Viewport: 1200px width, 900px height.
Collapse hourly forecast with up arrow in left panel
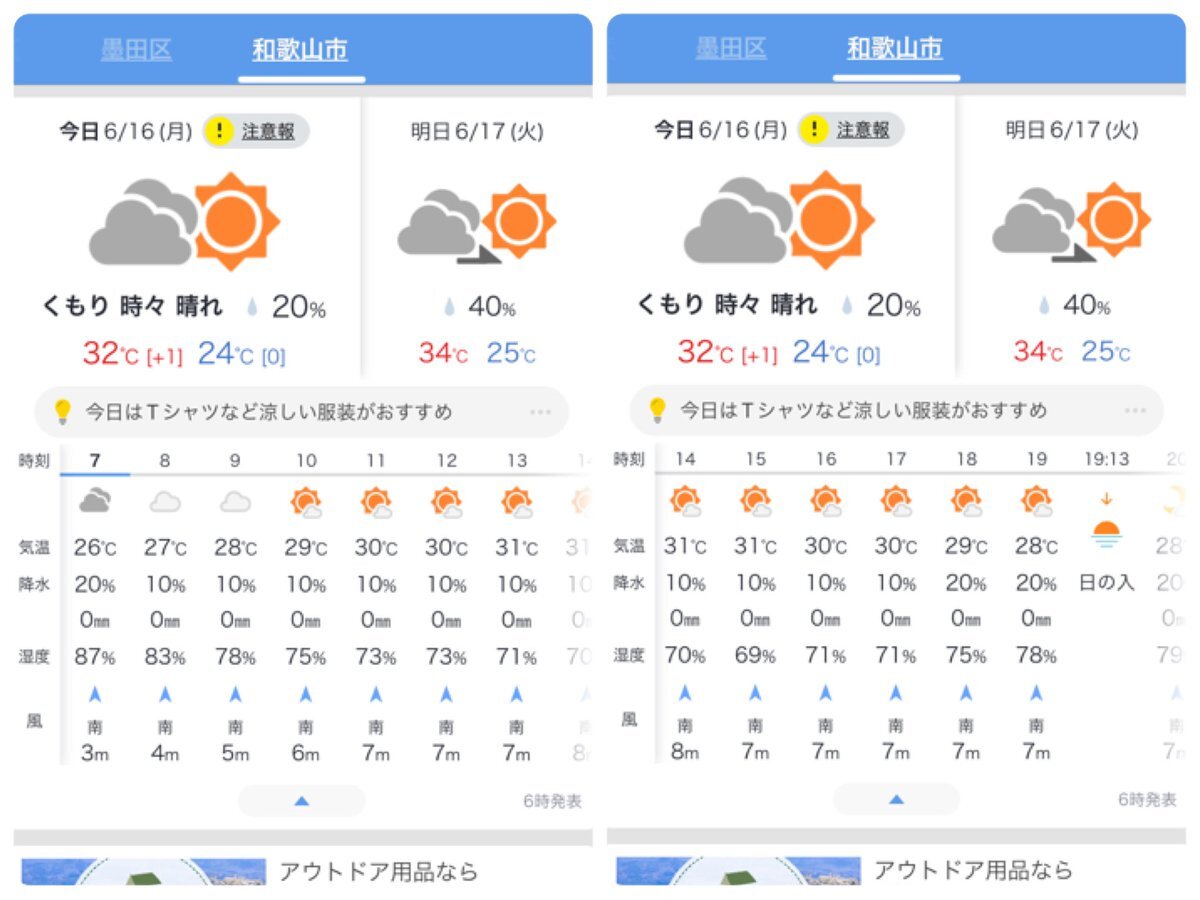[302, 801]
